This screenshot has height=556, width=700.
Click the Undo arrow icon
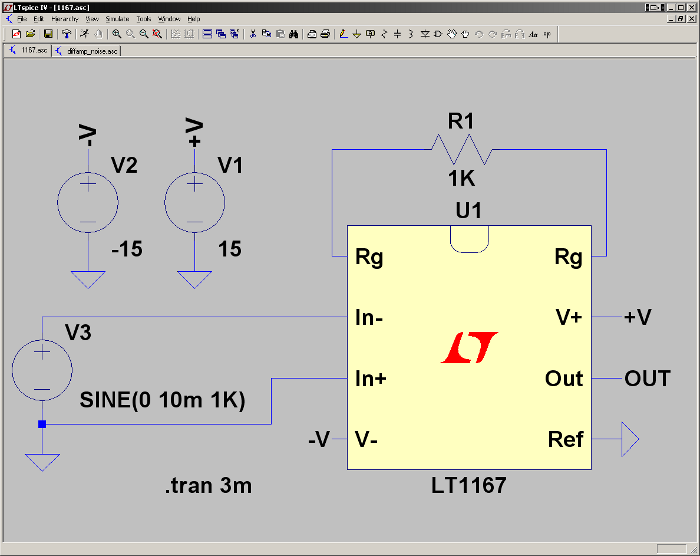(x=479, y=34)
